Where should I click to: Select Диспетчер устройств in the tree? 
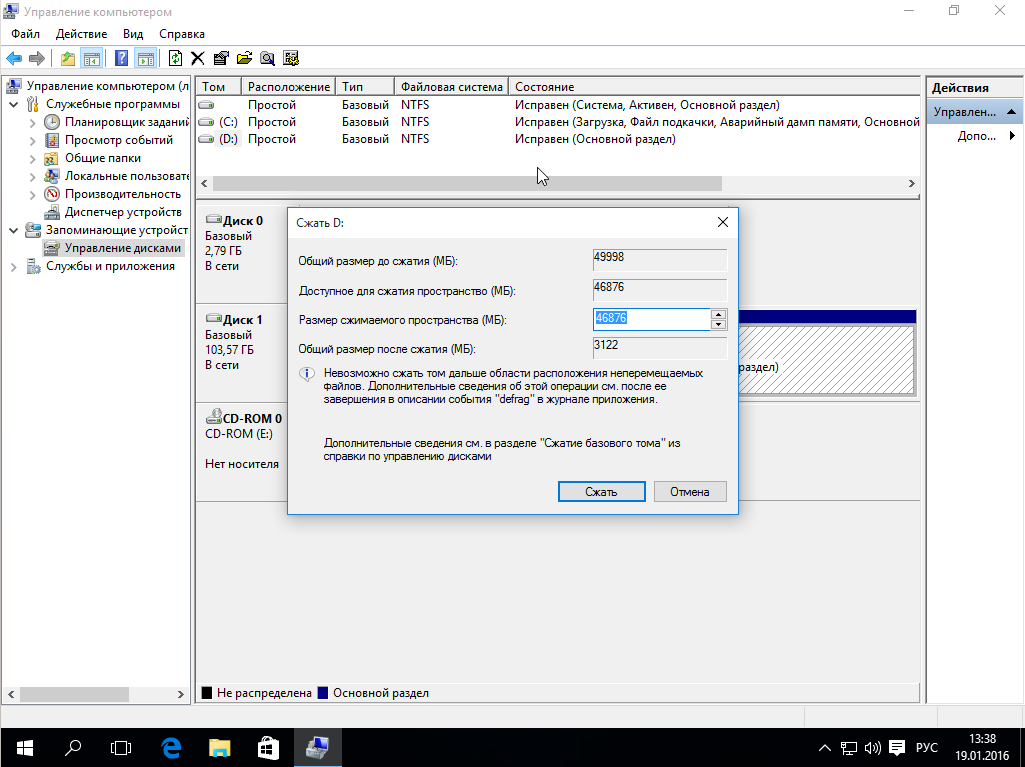click(122, 212)
